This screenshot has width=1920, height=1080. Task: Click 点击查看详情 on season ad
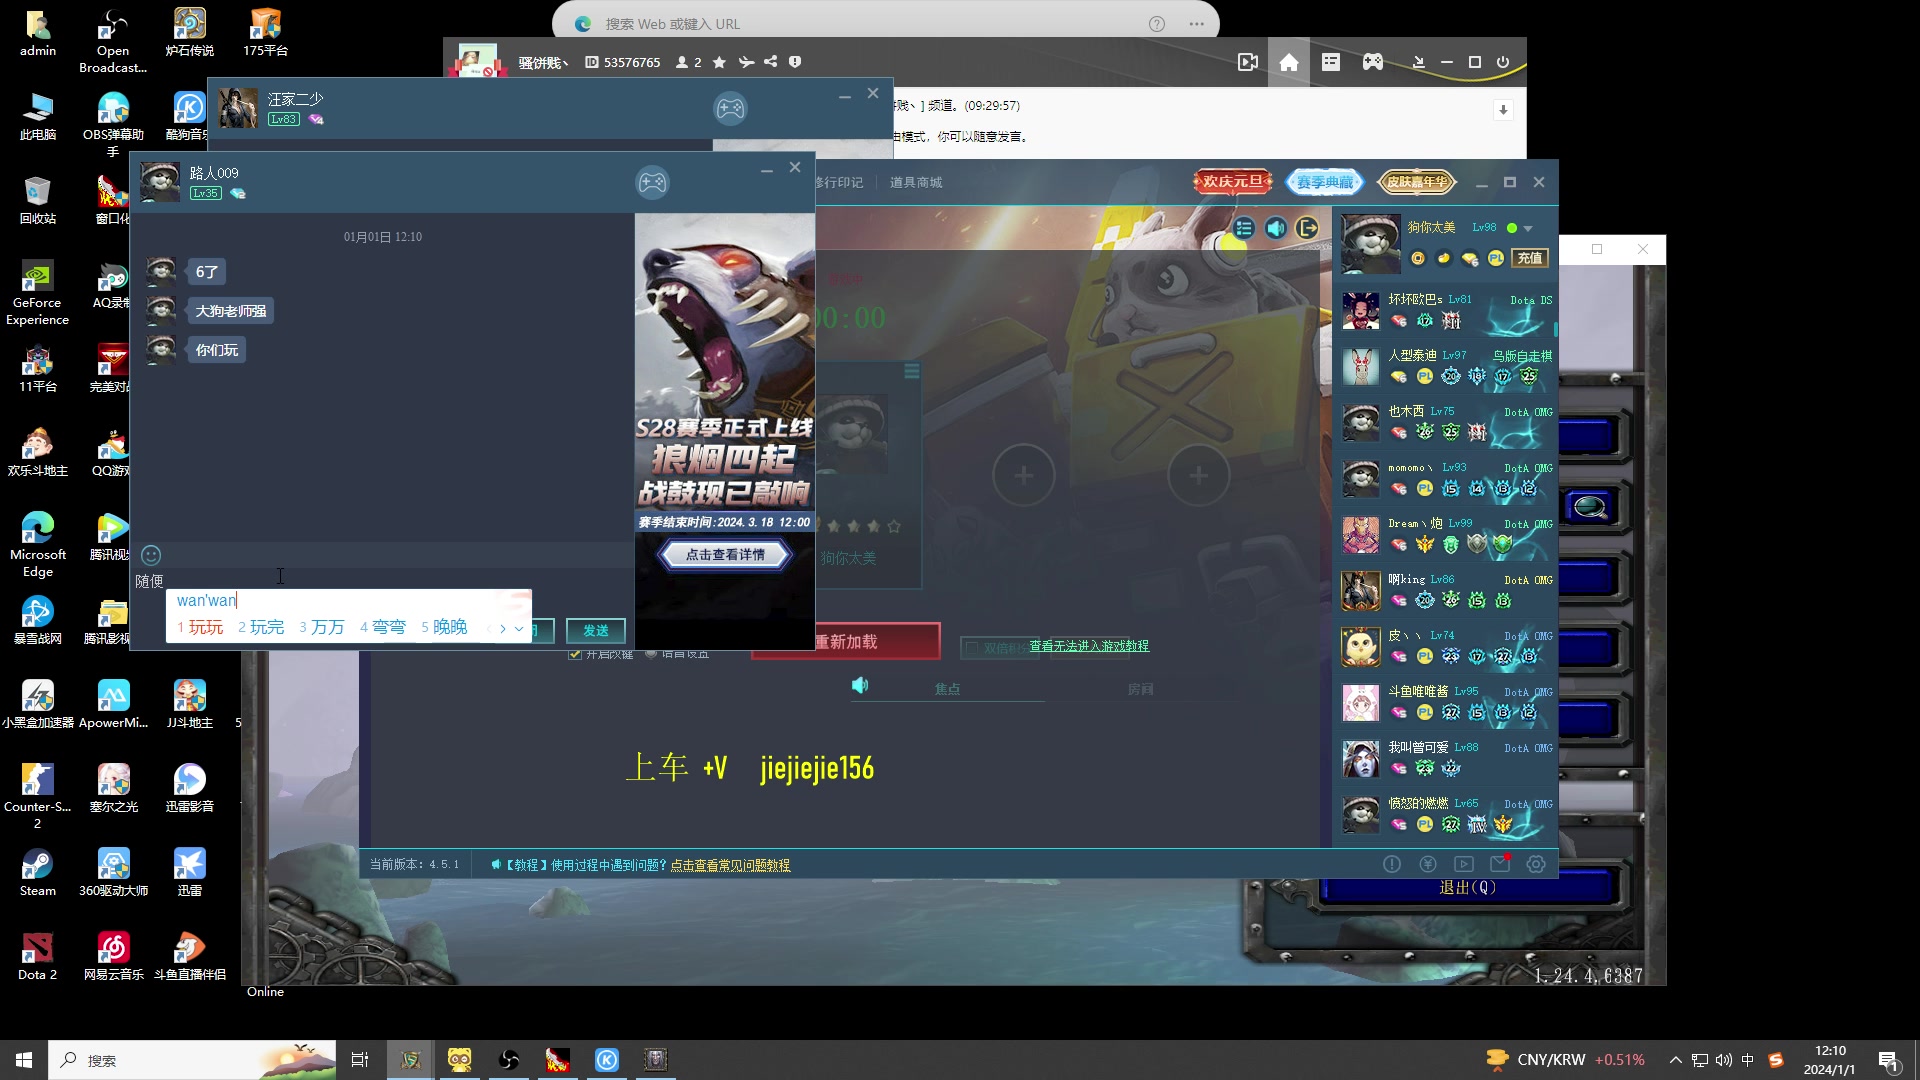click(725, 555)
